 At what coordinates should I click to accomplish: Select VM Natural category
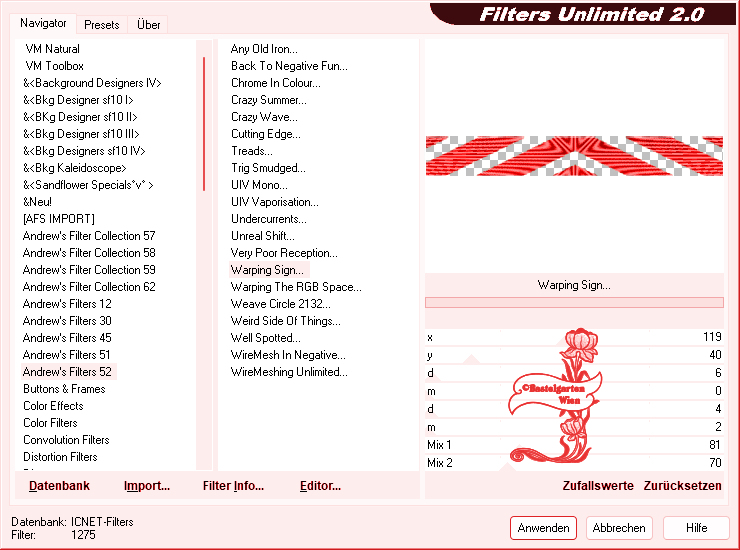coord(52,49)
